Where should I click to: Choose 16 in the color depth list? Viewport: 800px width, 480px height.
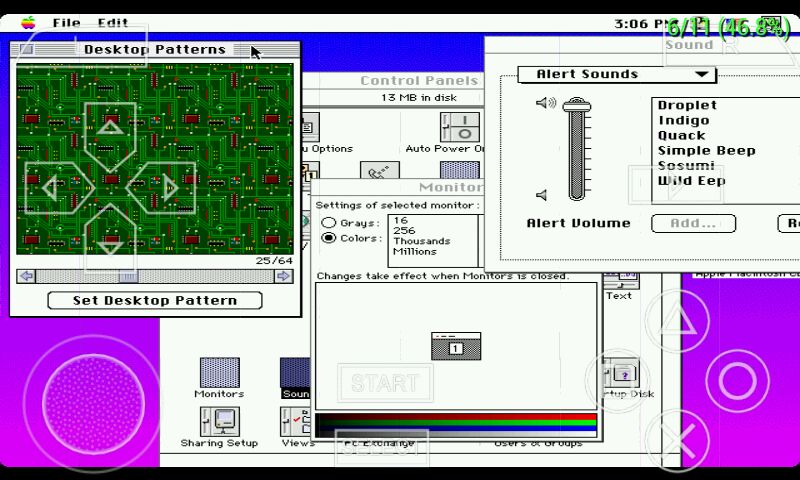pyautogui.click(x=401, y=220)
